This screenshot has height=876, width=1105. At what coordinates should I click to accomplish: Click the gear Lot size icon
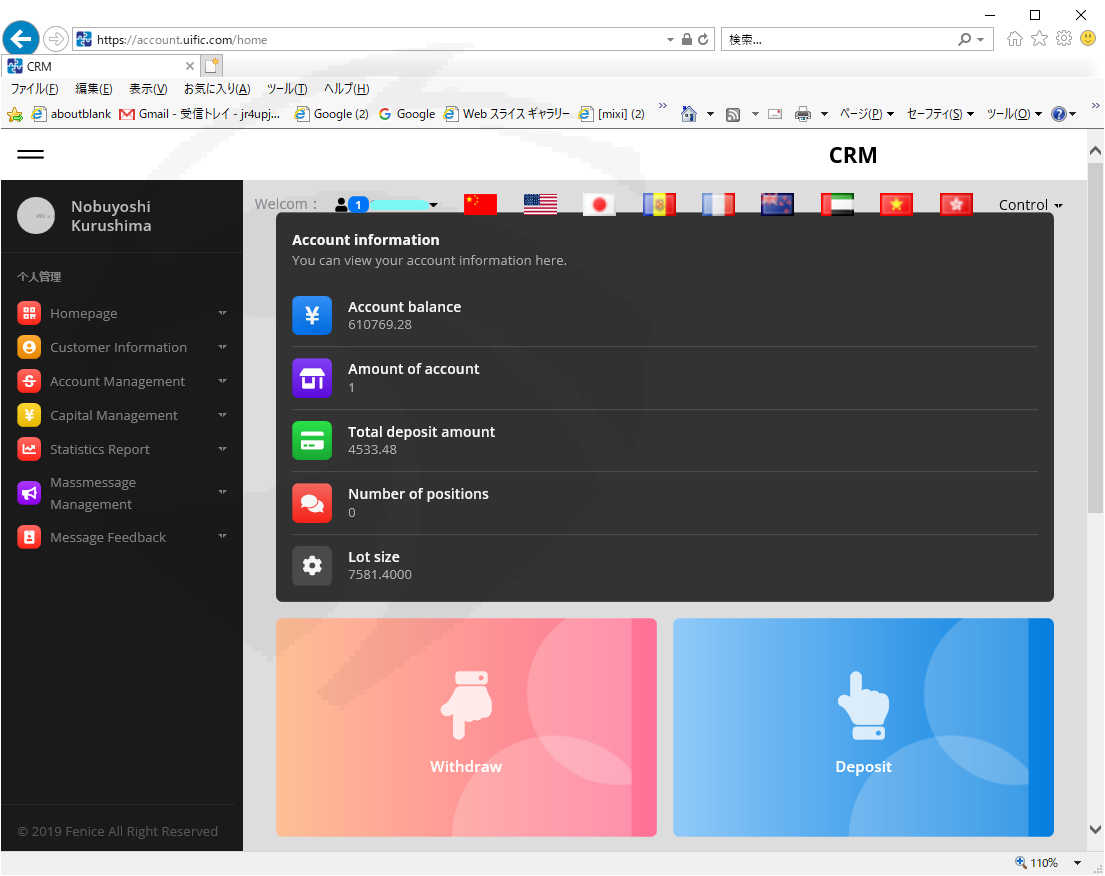point(311,565)
